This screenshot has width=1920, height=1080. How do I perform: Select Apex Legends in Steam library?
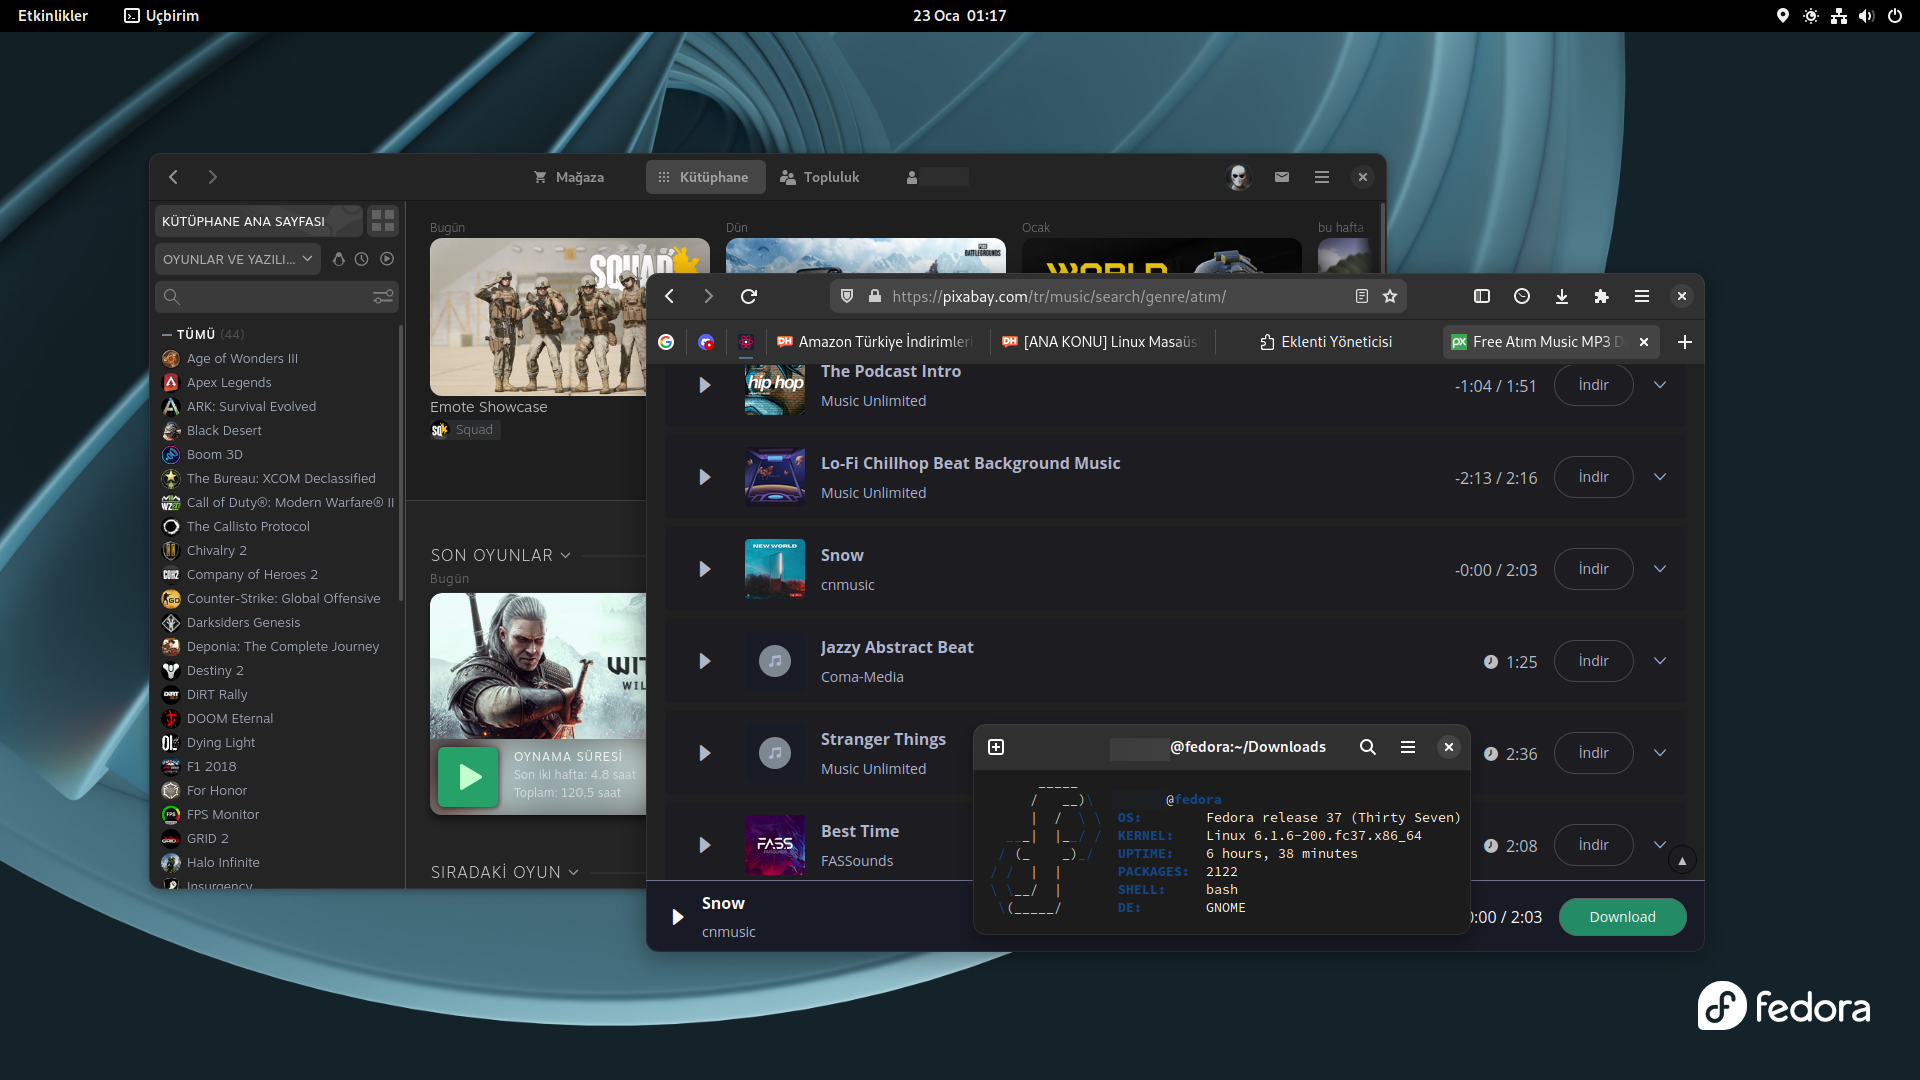tap(228, 383)
